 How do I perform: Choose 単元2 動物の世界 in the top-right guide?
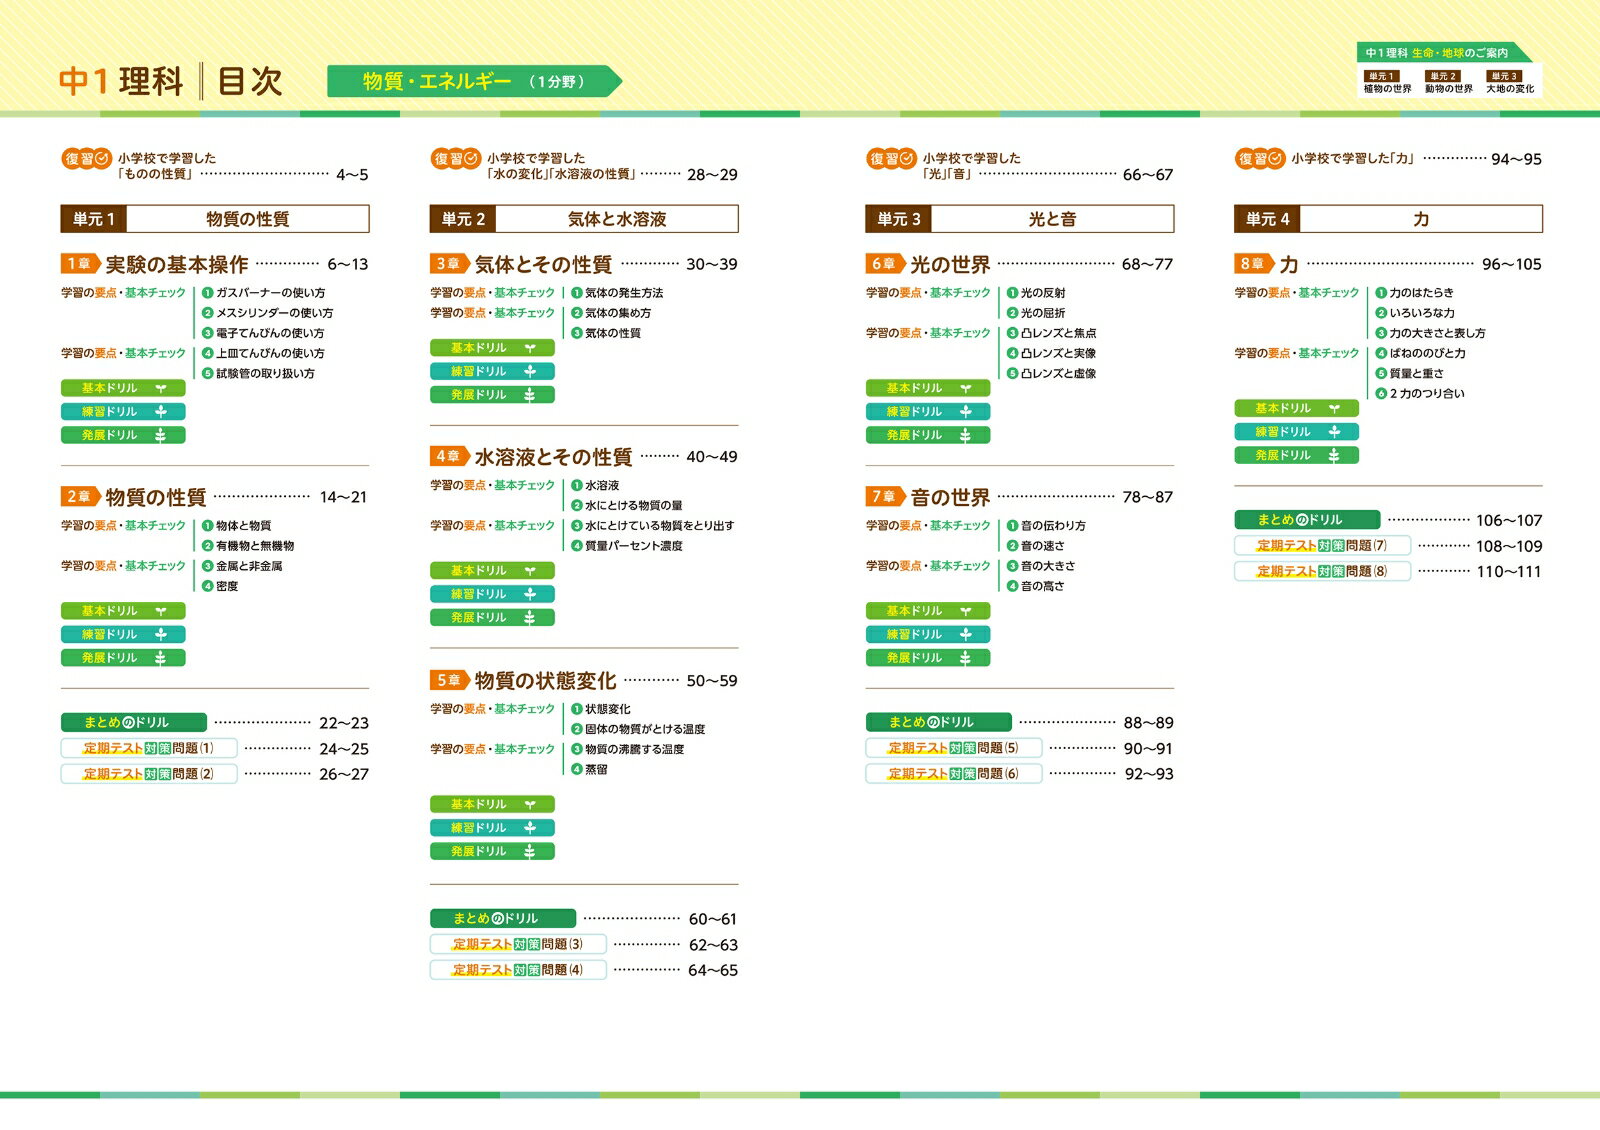1448,83
